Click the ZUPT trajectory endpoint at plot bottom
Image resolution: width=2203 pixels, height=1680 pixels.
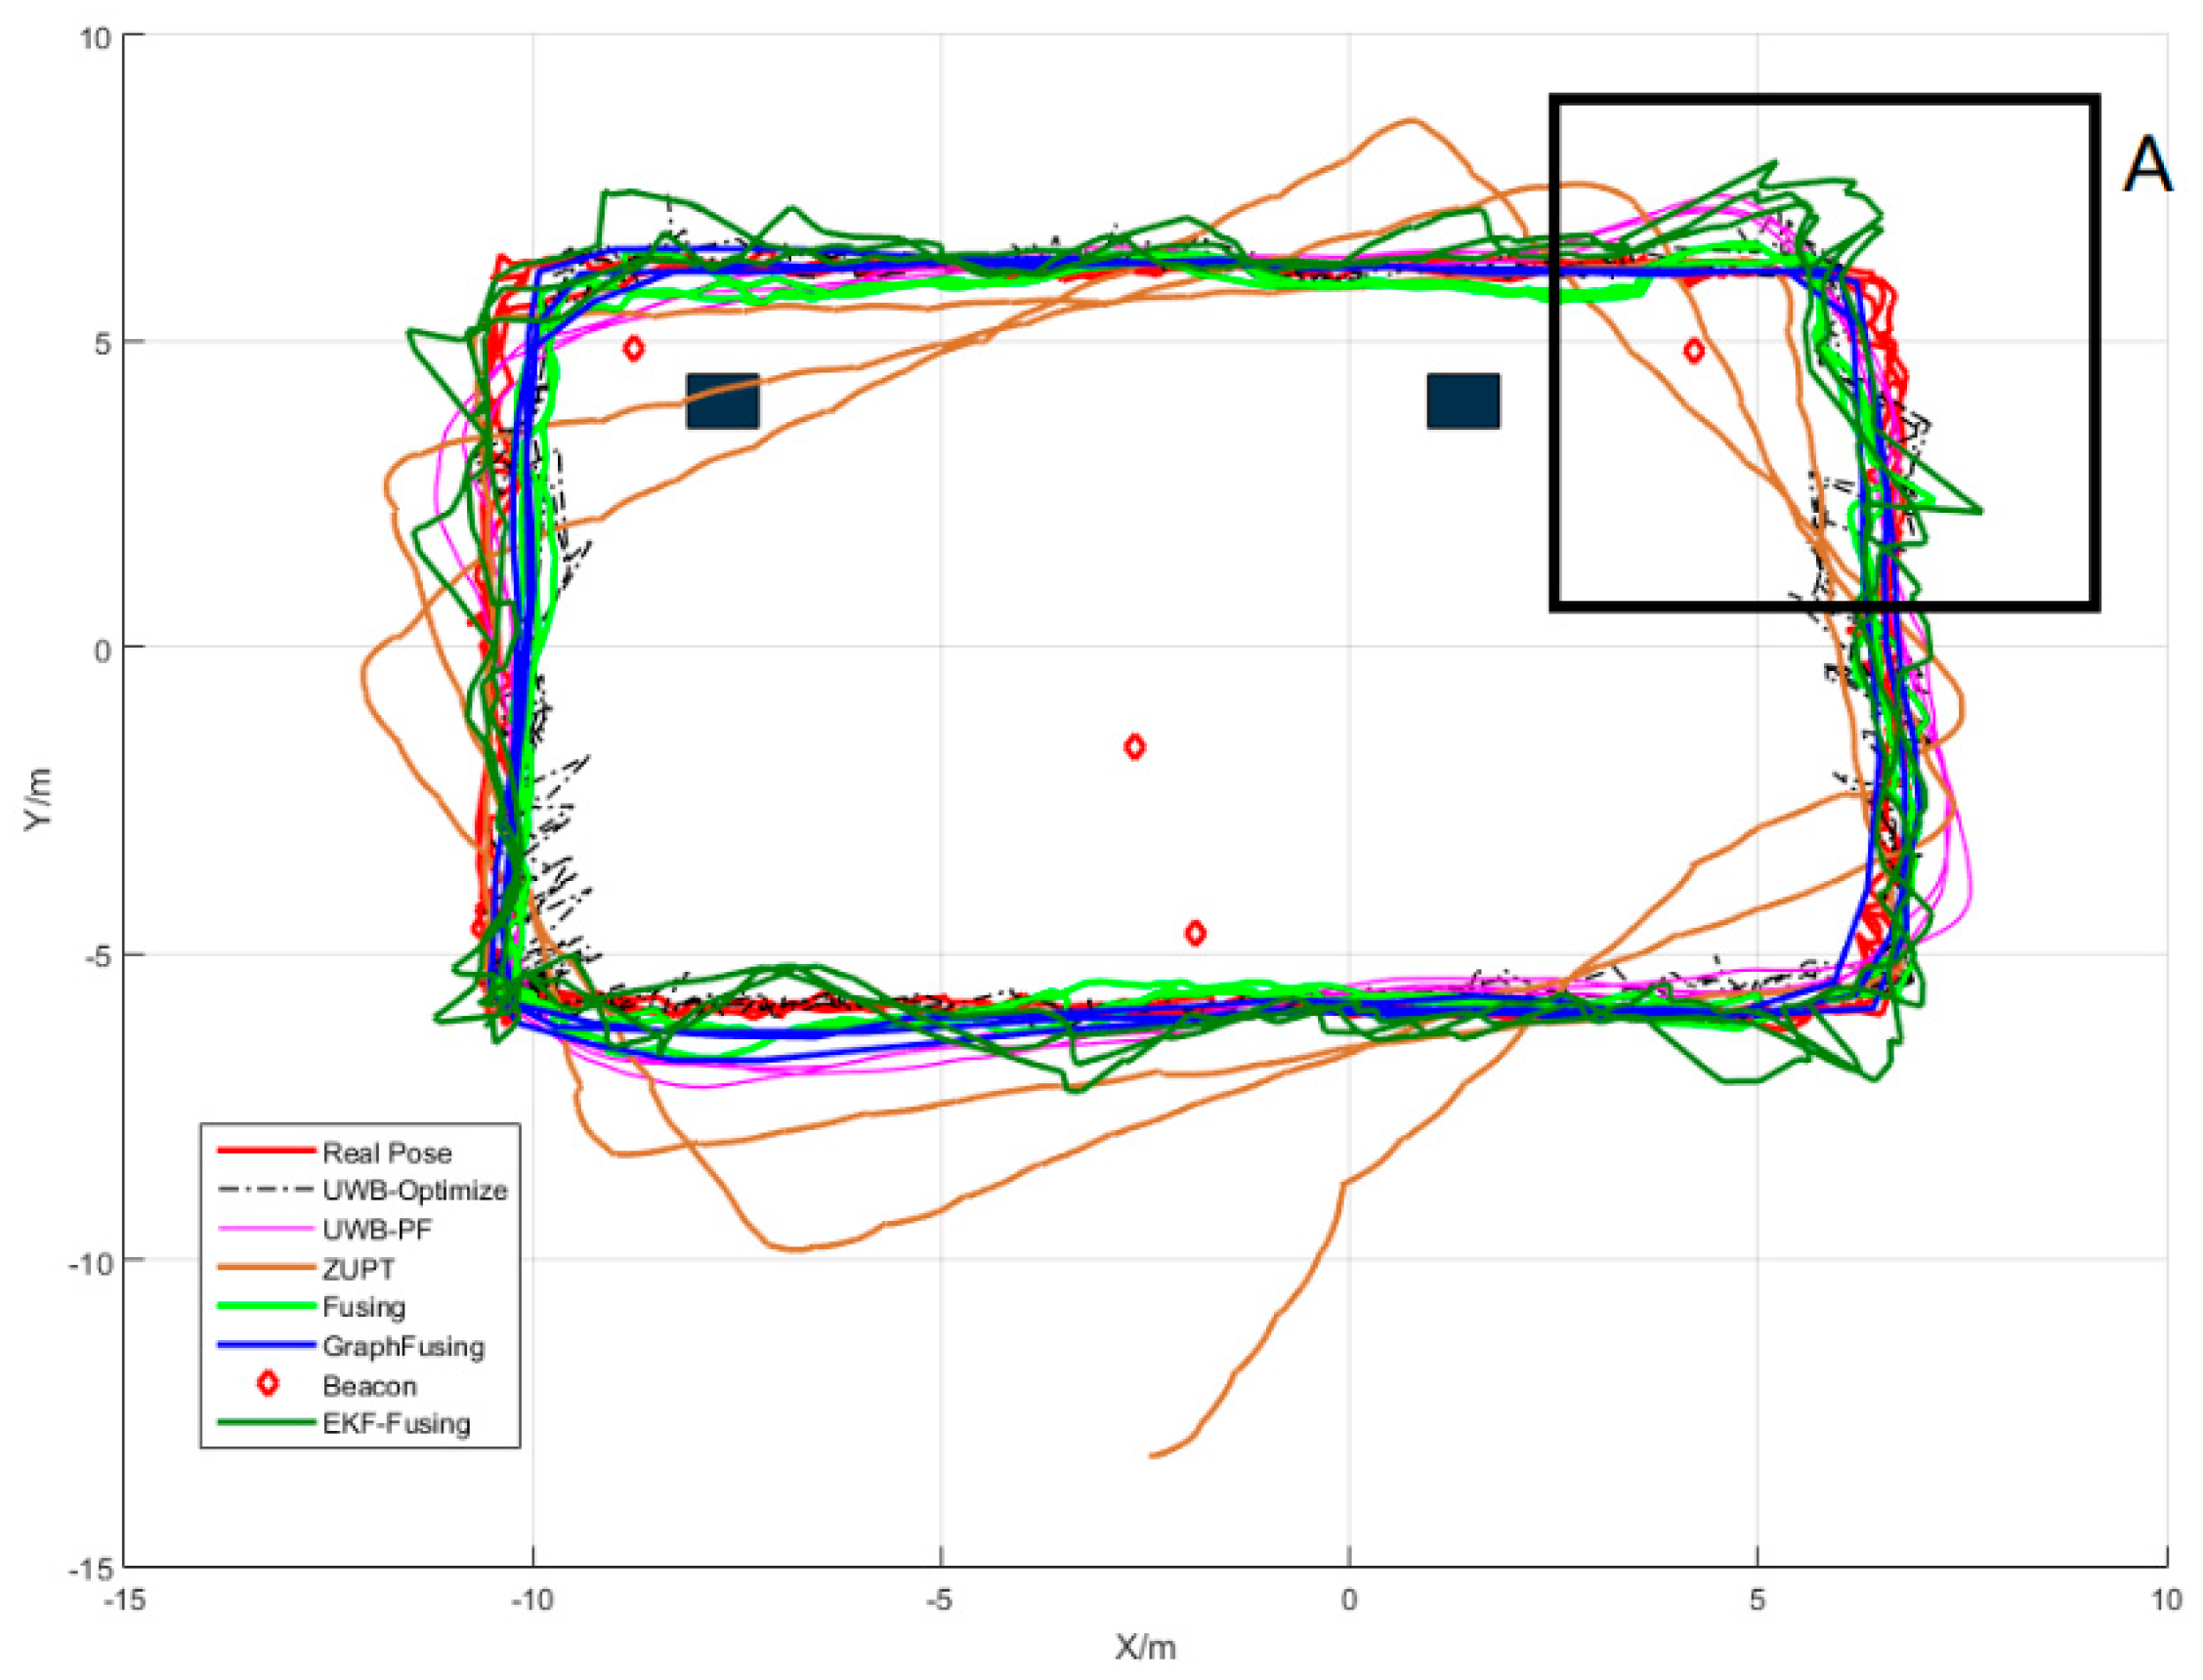1152,1455
